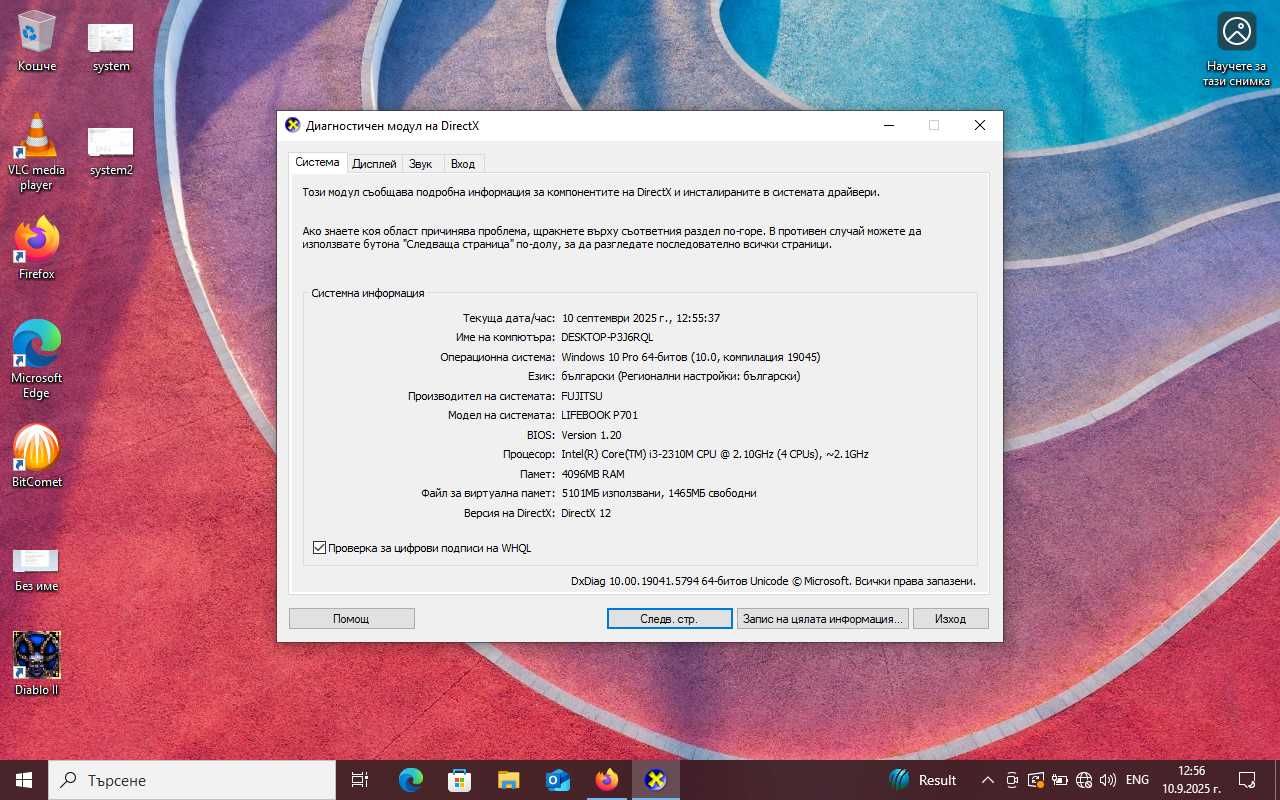Expand the hidden system tray icons chevron
The height and width of the screenshot is (800, 1280).
[x=988, y=780]
